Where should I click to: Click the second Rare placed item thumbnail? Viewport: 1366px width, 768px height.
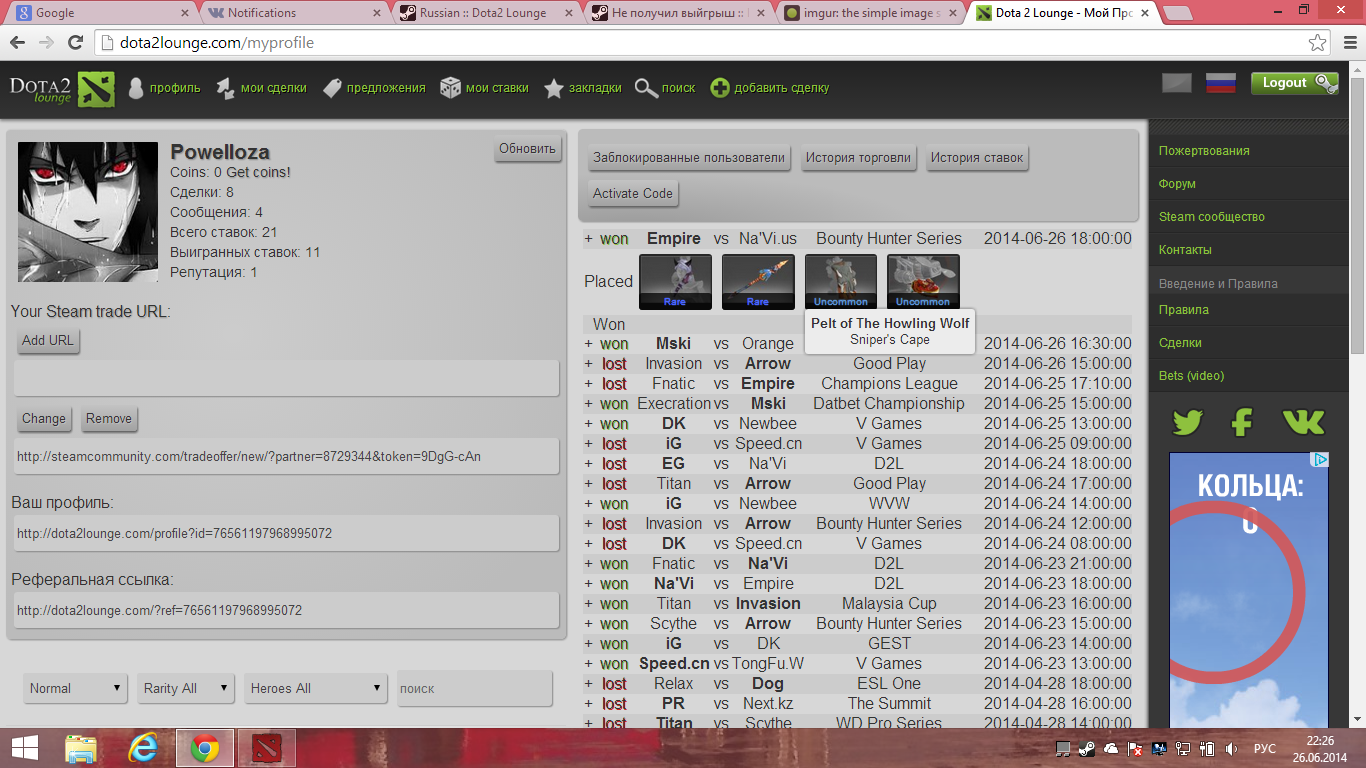point(758,281)
